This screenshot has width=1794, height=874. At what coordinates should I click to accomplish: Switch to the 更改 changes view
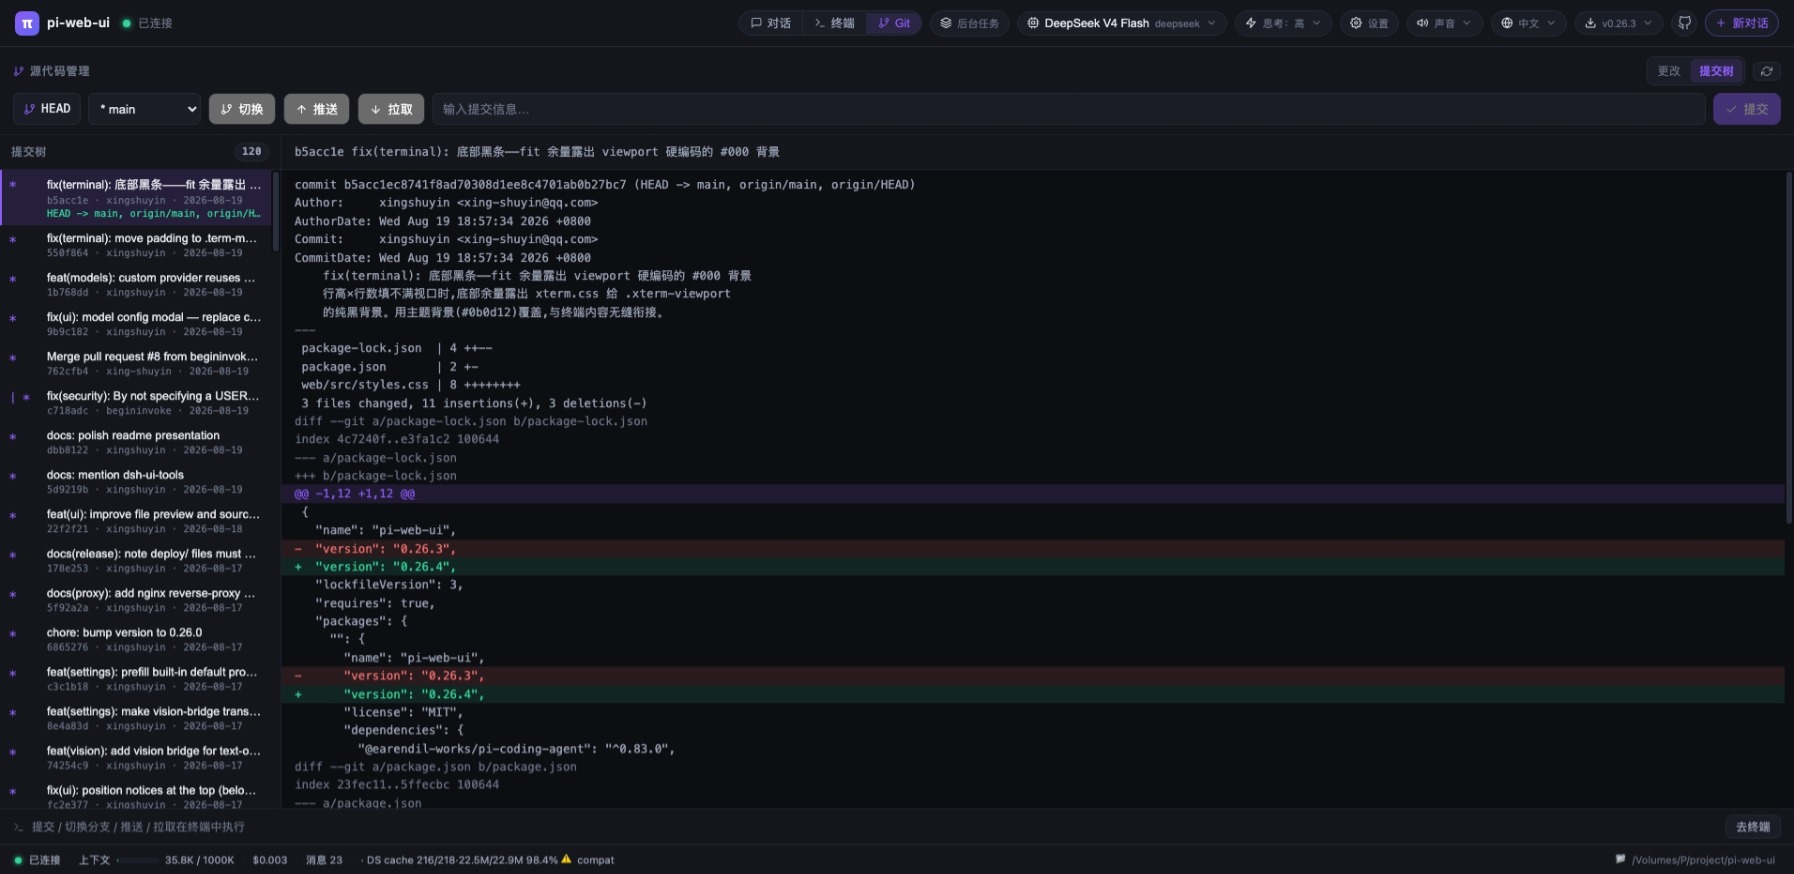pos(1669,71)
